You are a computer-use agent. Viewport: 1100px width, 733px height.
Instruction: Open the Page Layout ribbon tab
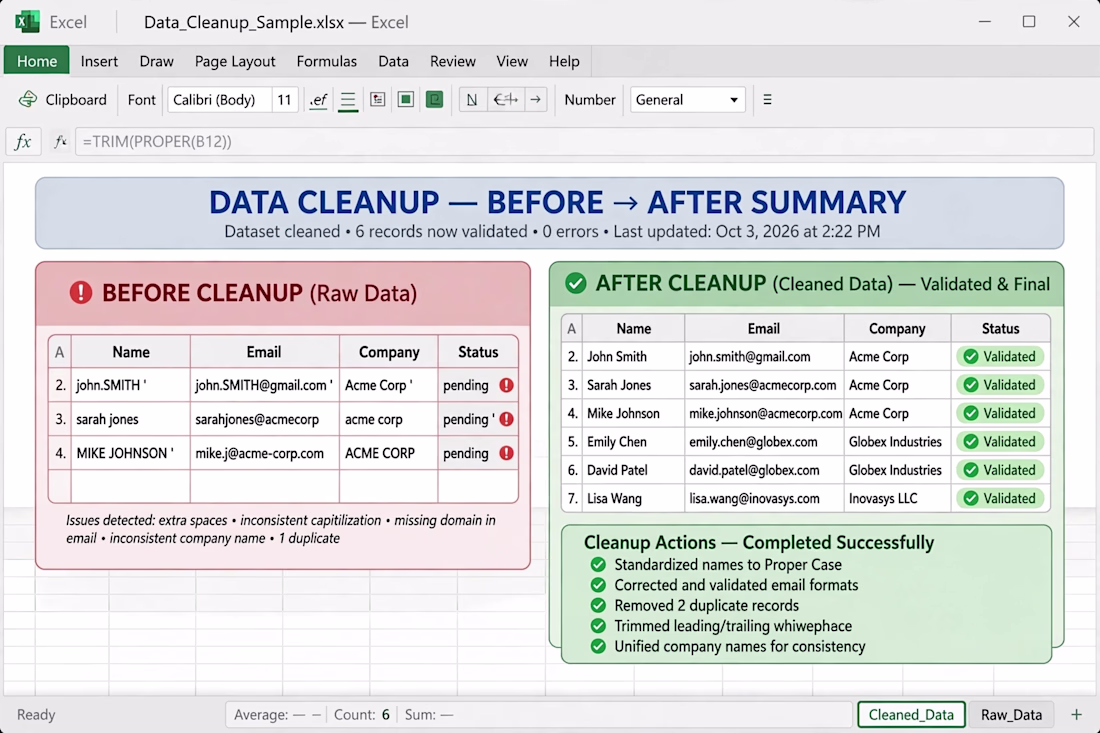coord(235,61)
